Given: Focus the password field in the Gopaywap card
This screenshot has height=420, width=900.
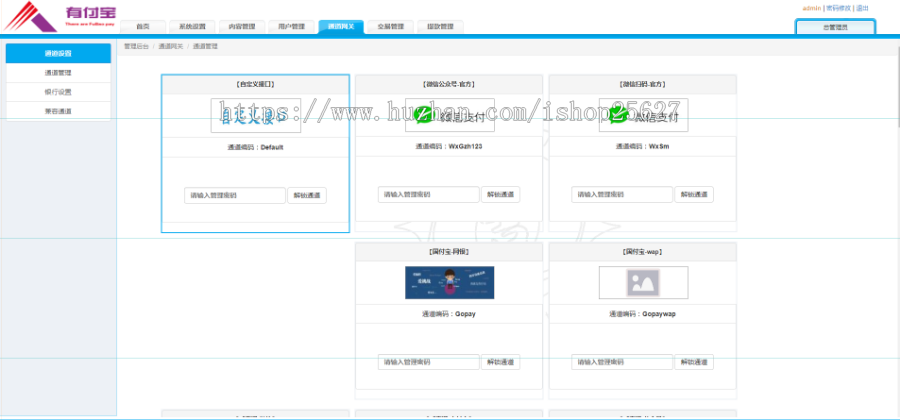Looking at the screenshot, I should 622,362.
